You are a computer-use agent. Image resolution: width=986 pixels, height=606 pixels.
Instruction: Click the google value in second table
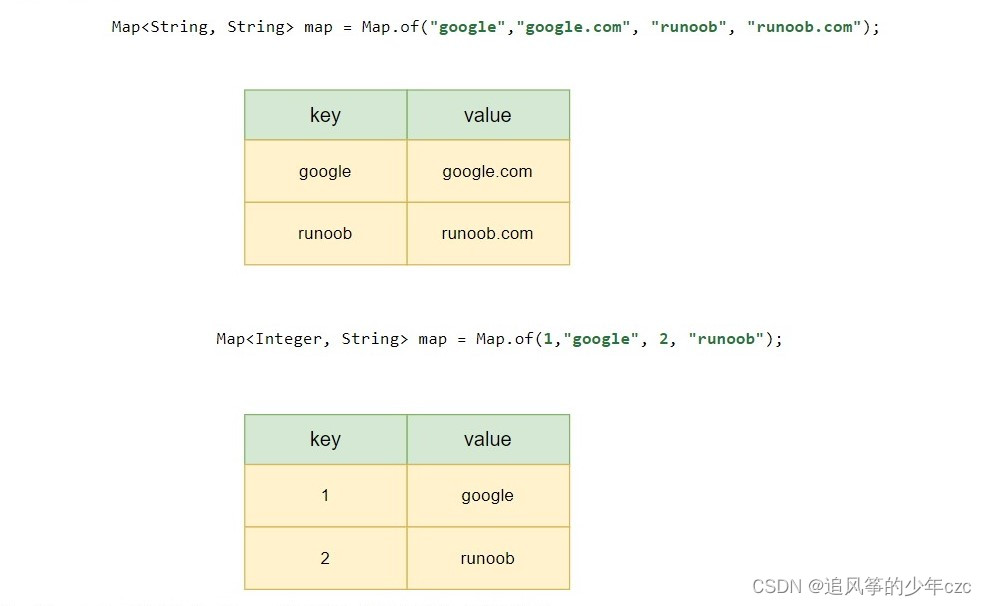point(488,495)
